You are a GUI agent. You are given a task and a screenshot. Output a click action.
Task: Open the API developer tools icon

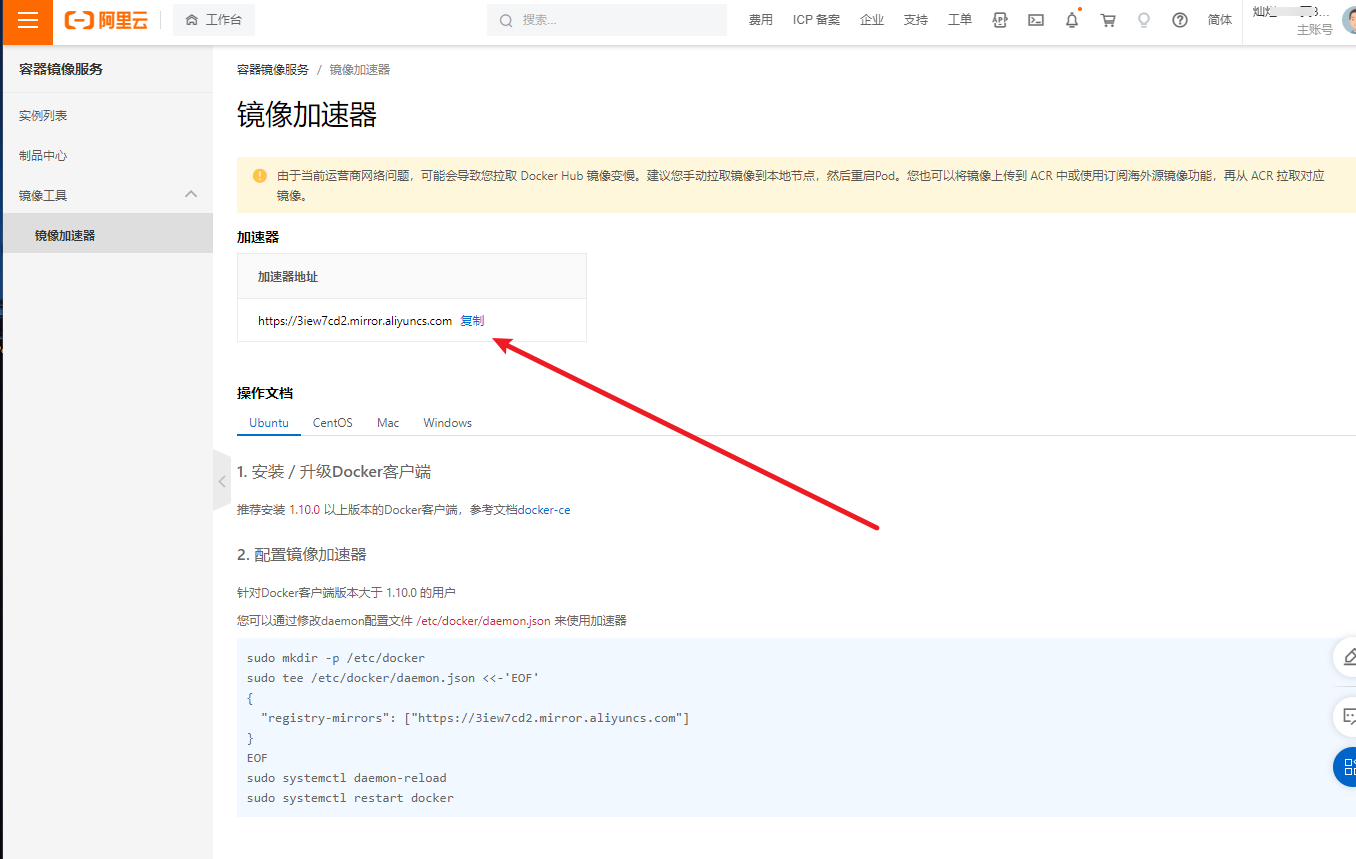pos(1000,20)
